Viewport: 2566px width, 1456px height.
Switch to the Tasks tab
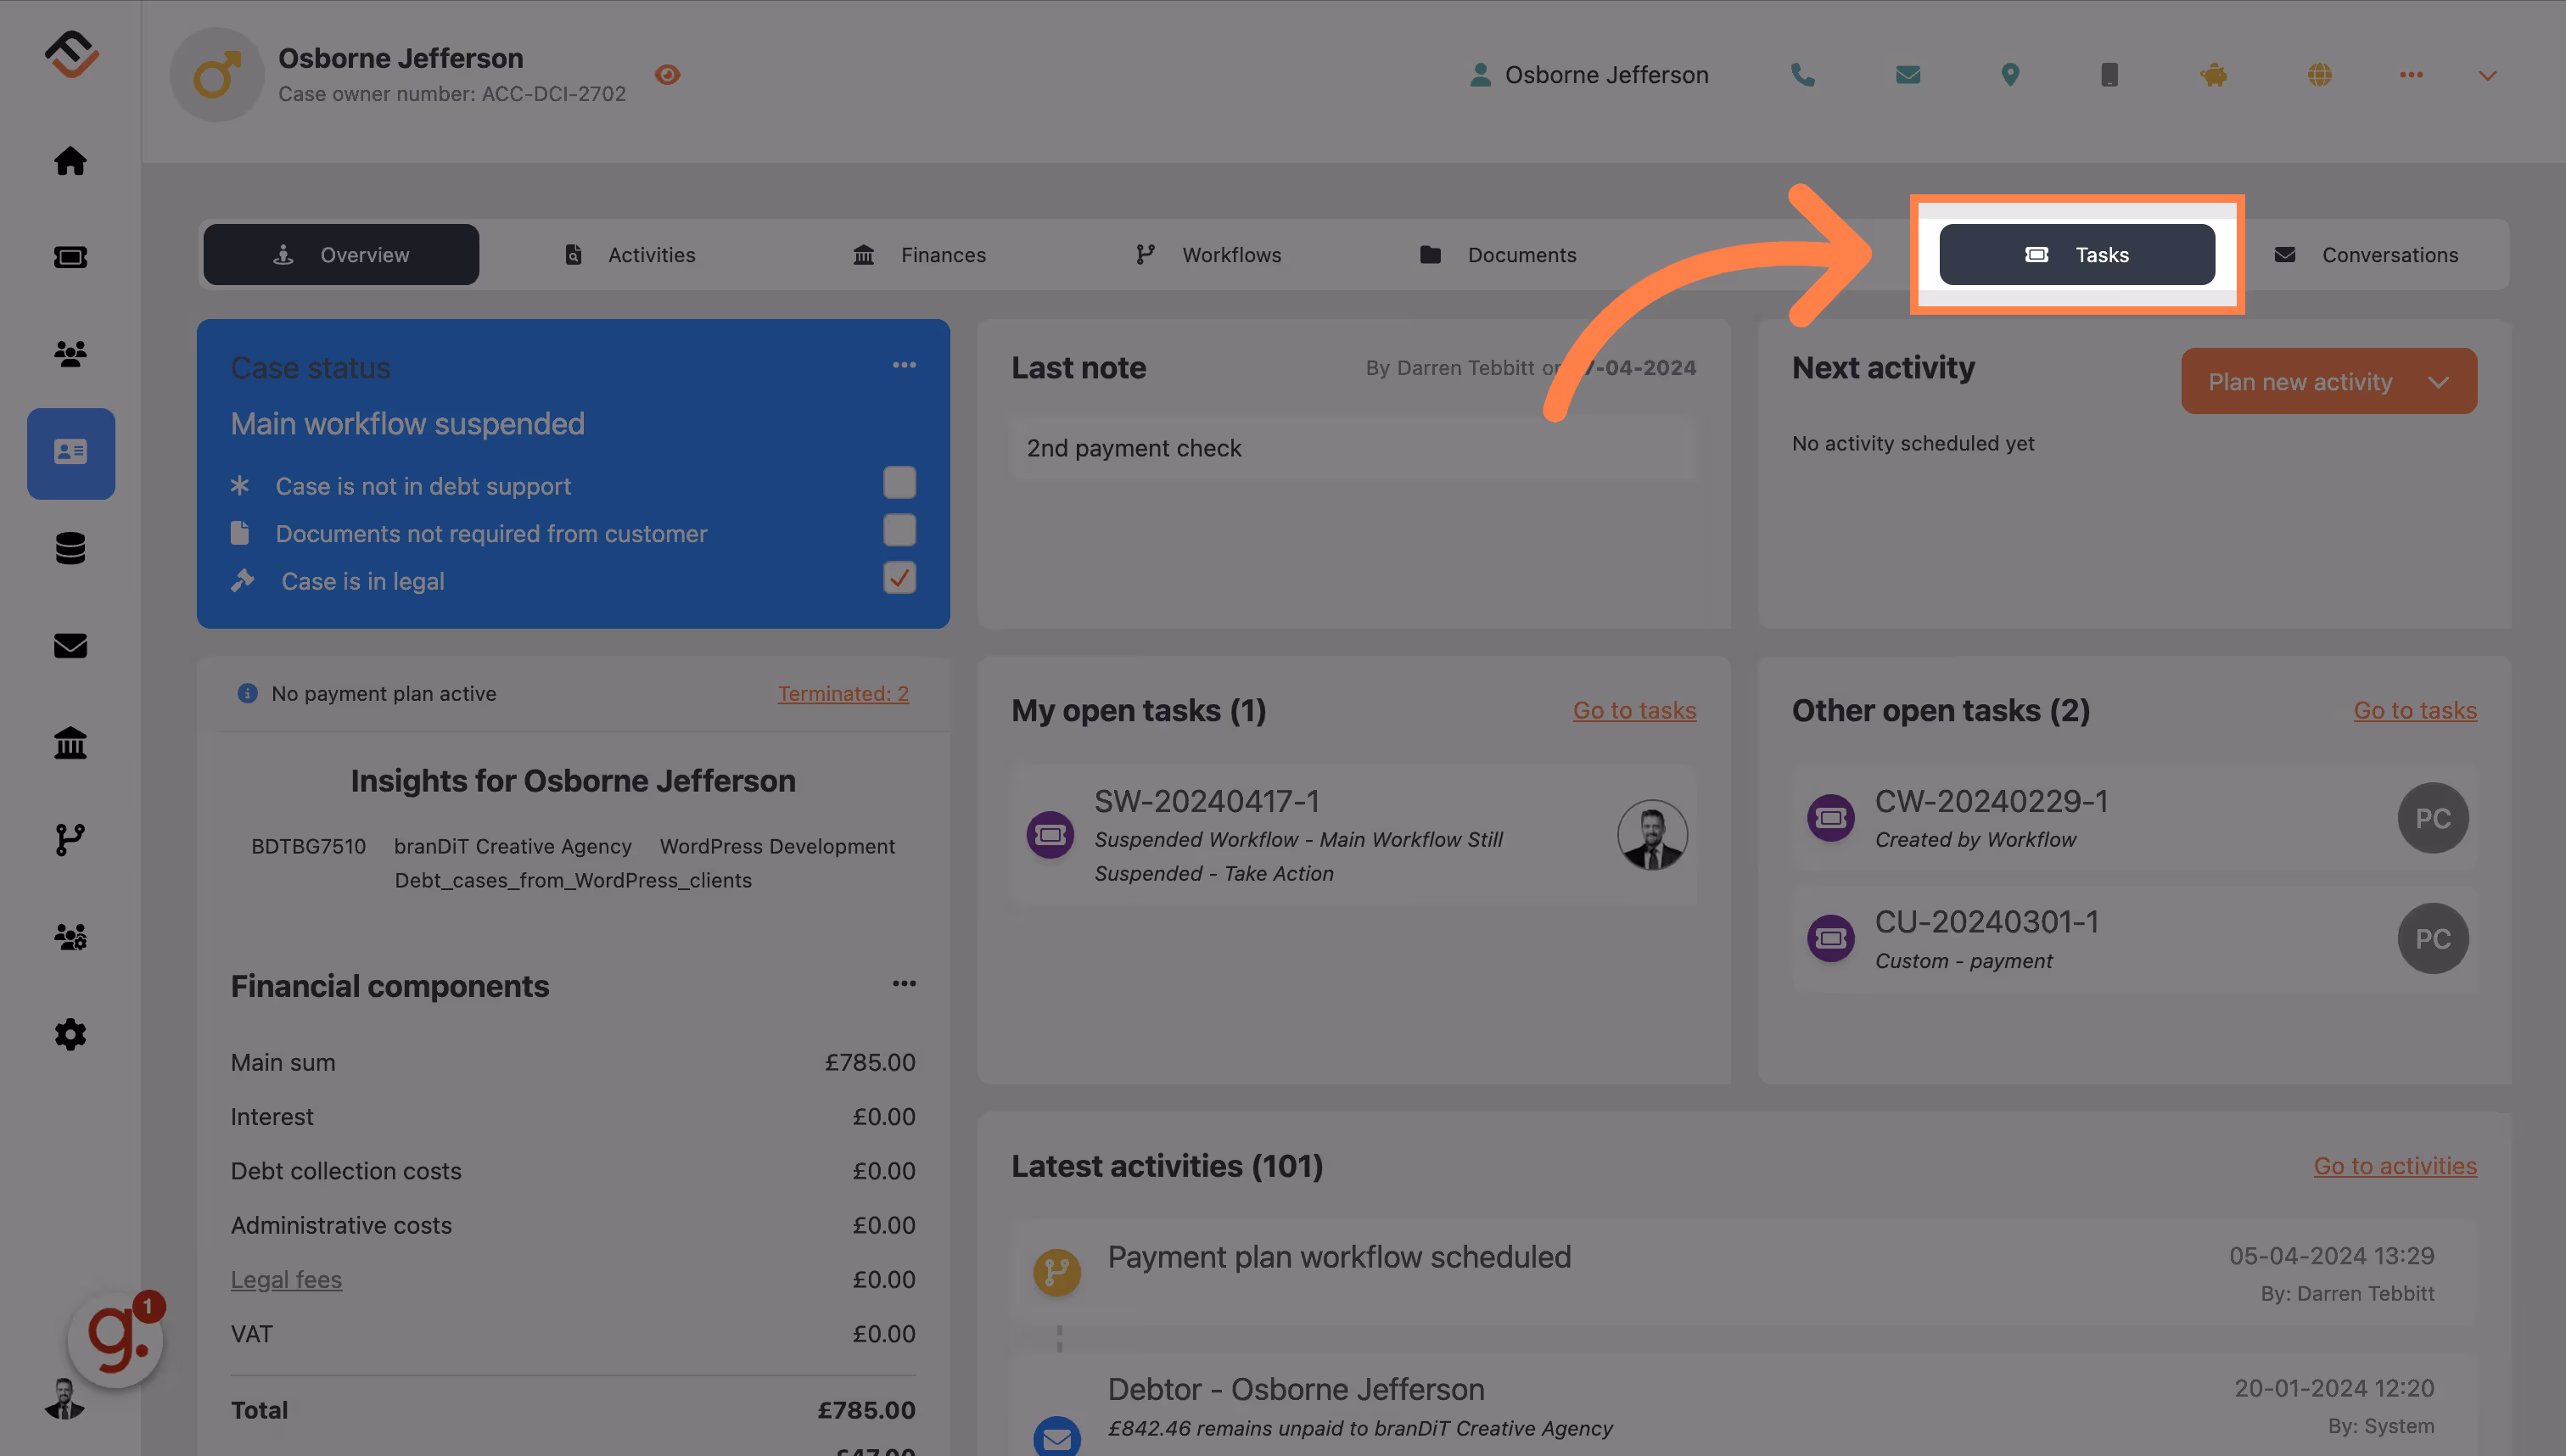2076,255
